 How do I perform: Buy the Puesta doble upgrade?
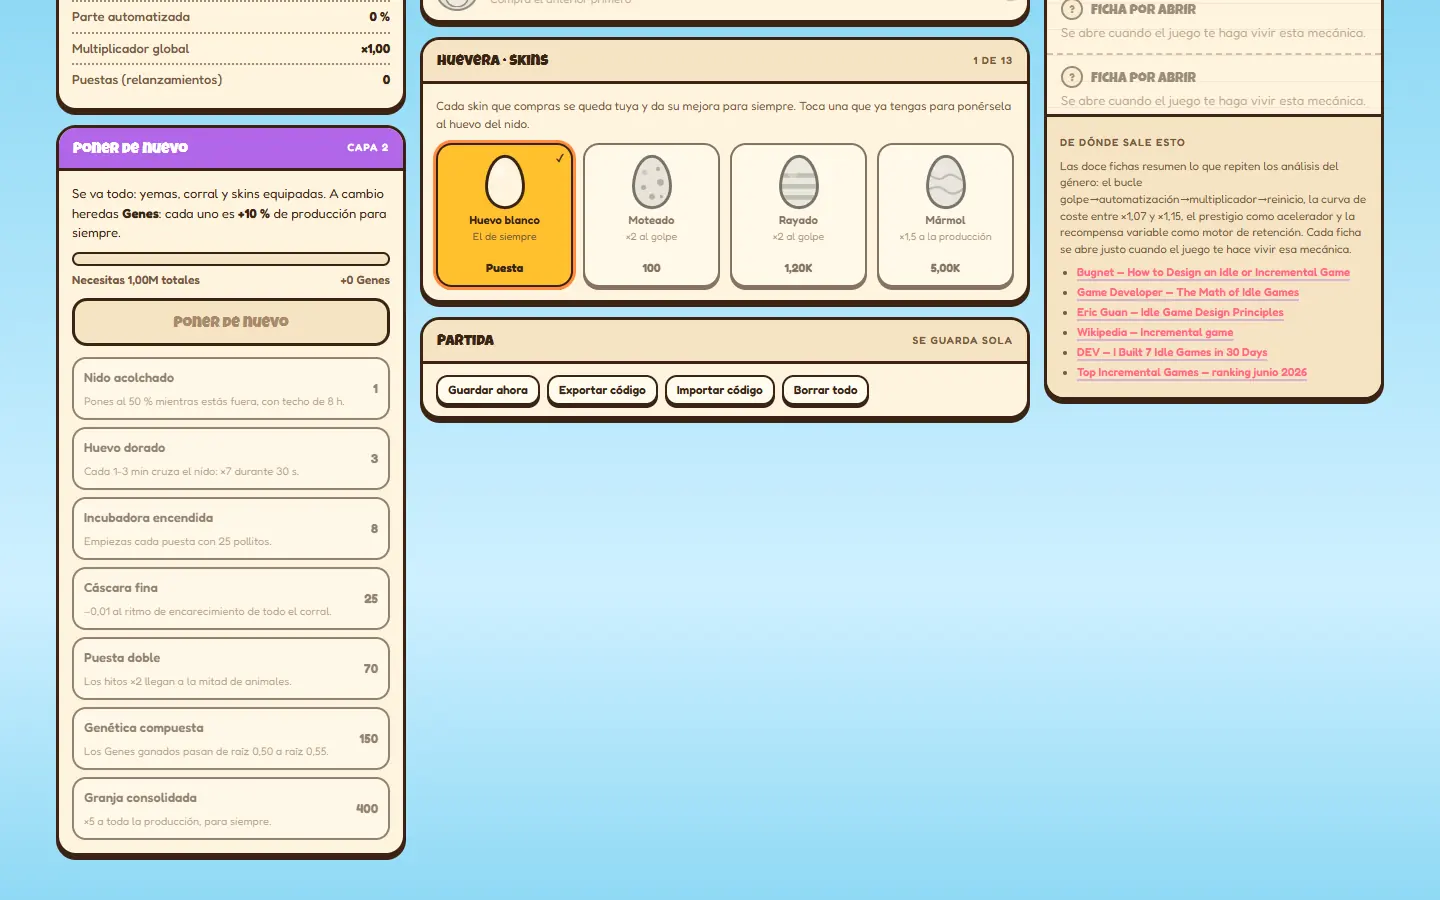pyautogui.click(x=231, y=668)
